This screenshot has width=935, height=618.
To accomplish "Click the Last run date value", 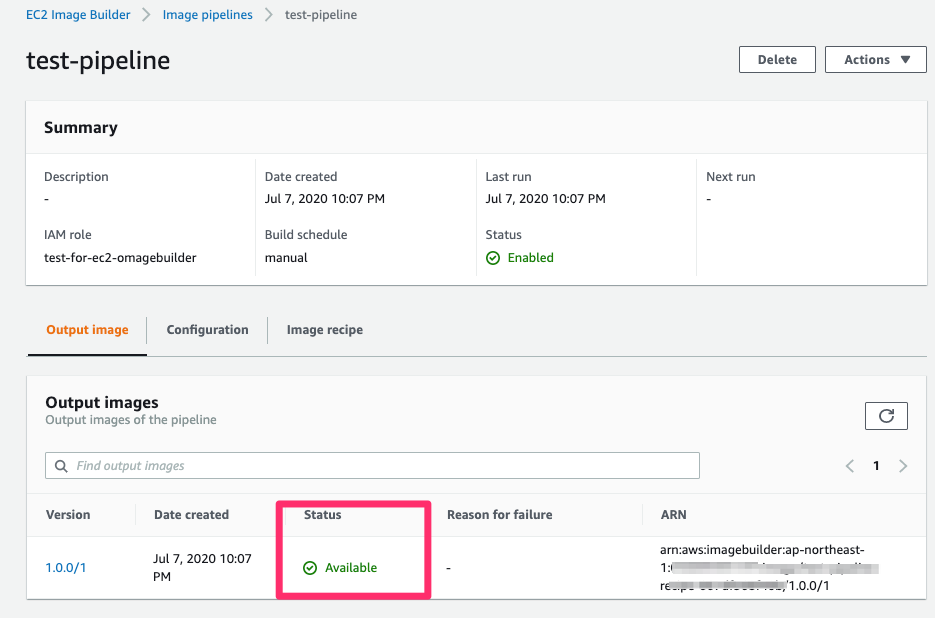I will [546, 199].
